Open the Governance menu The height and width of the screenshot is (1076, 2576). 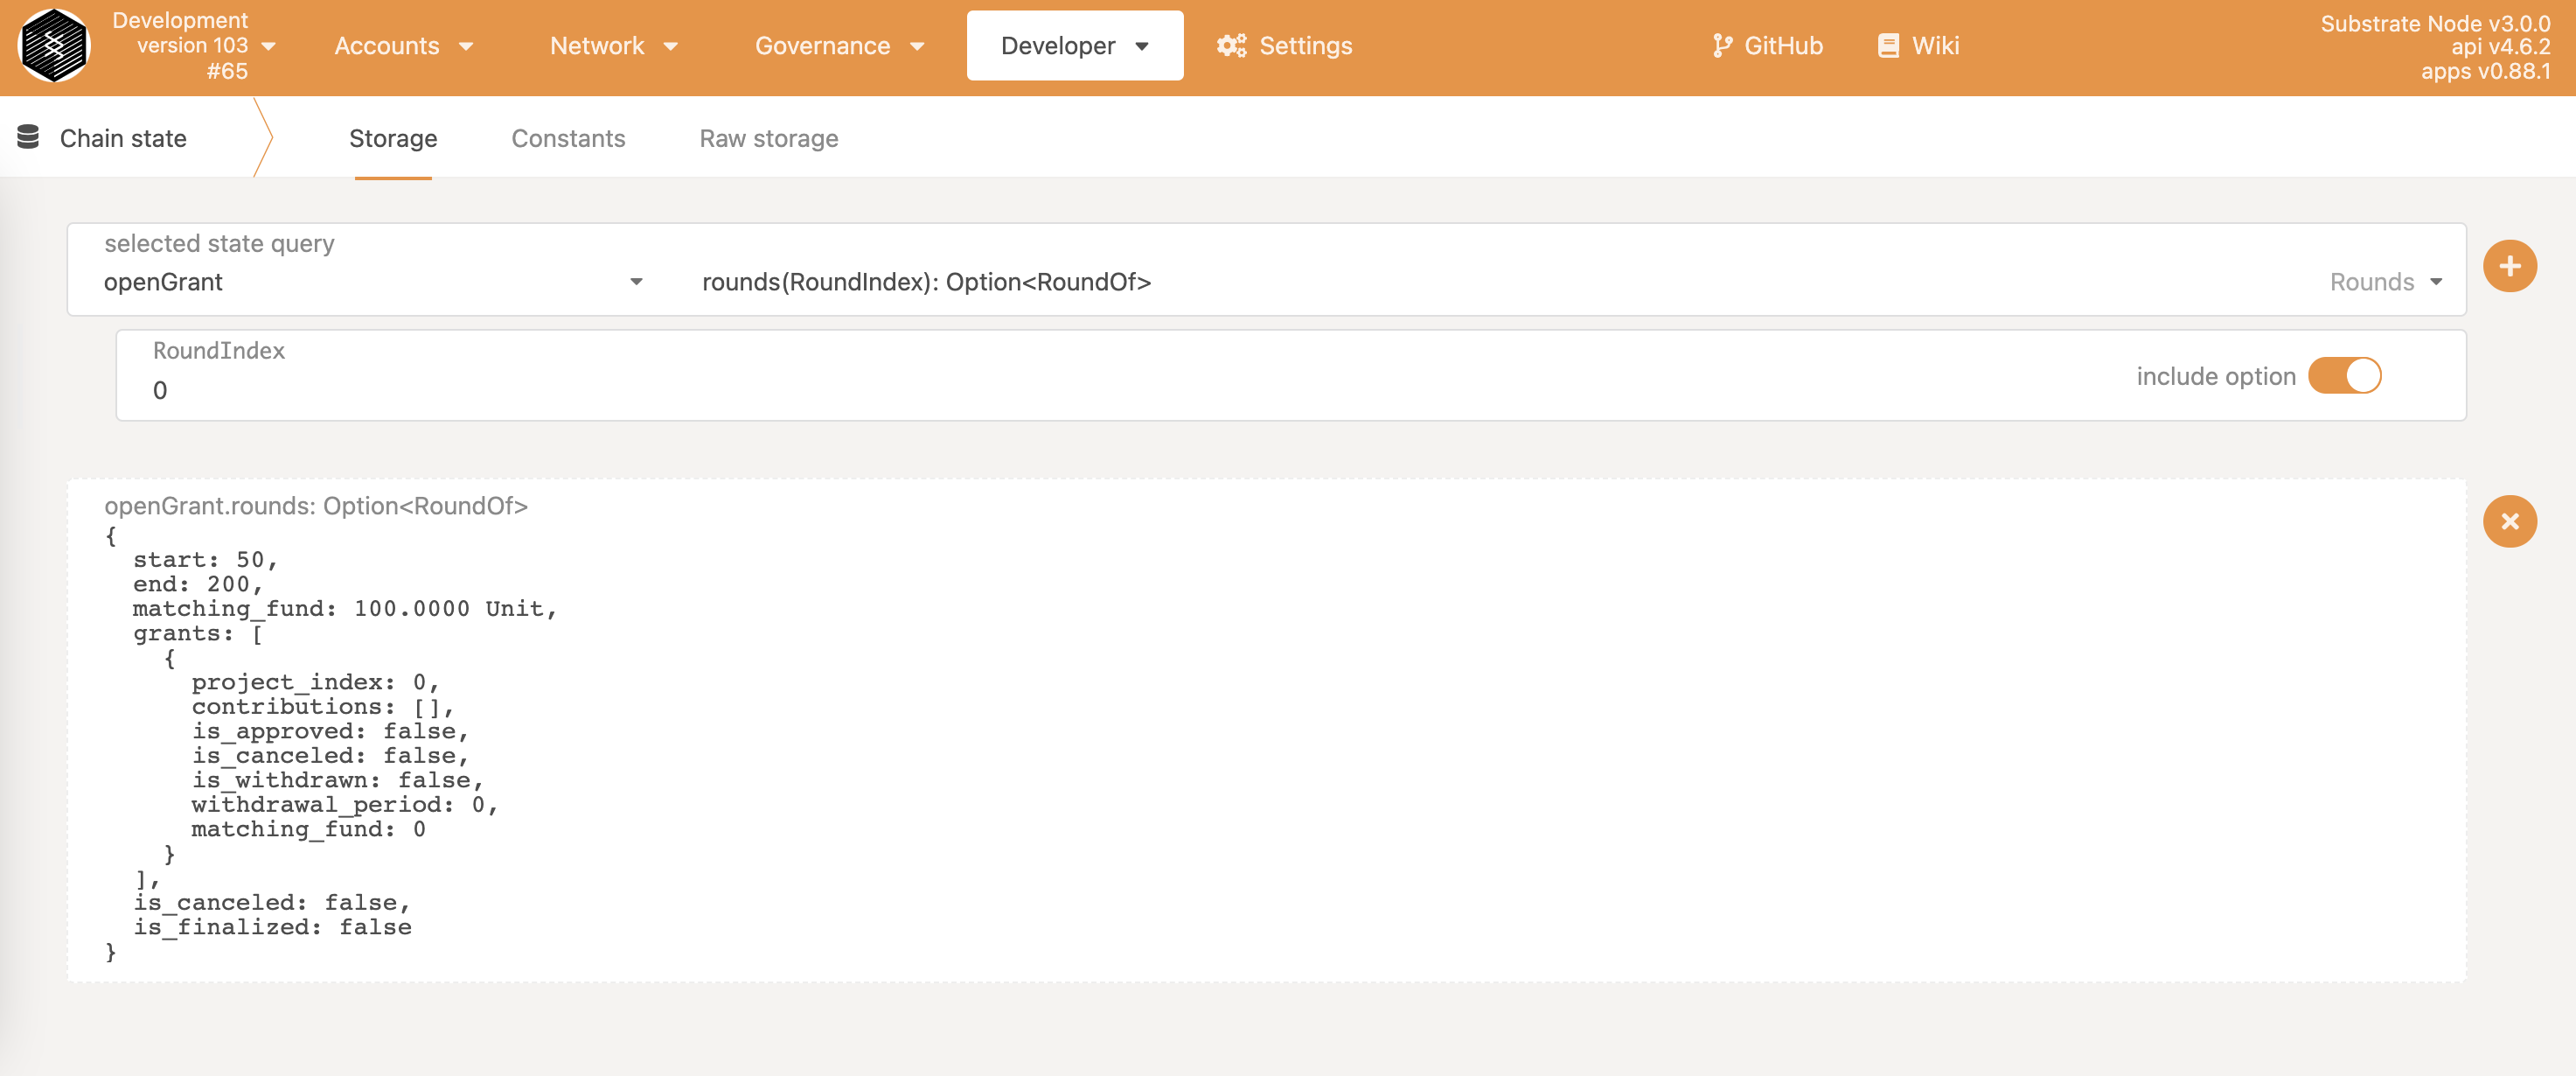click(x=838, y=46)
